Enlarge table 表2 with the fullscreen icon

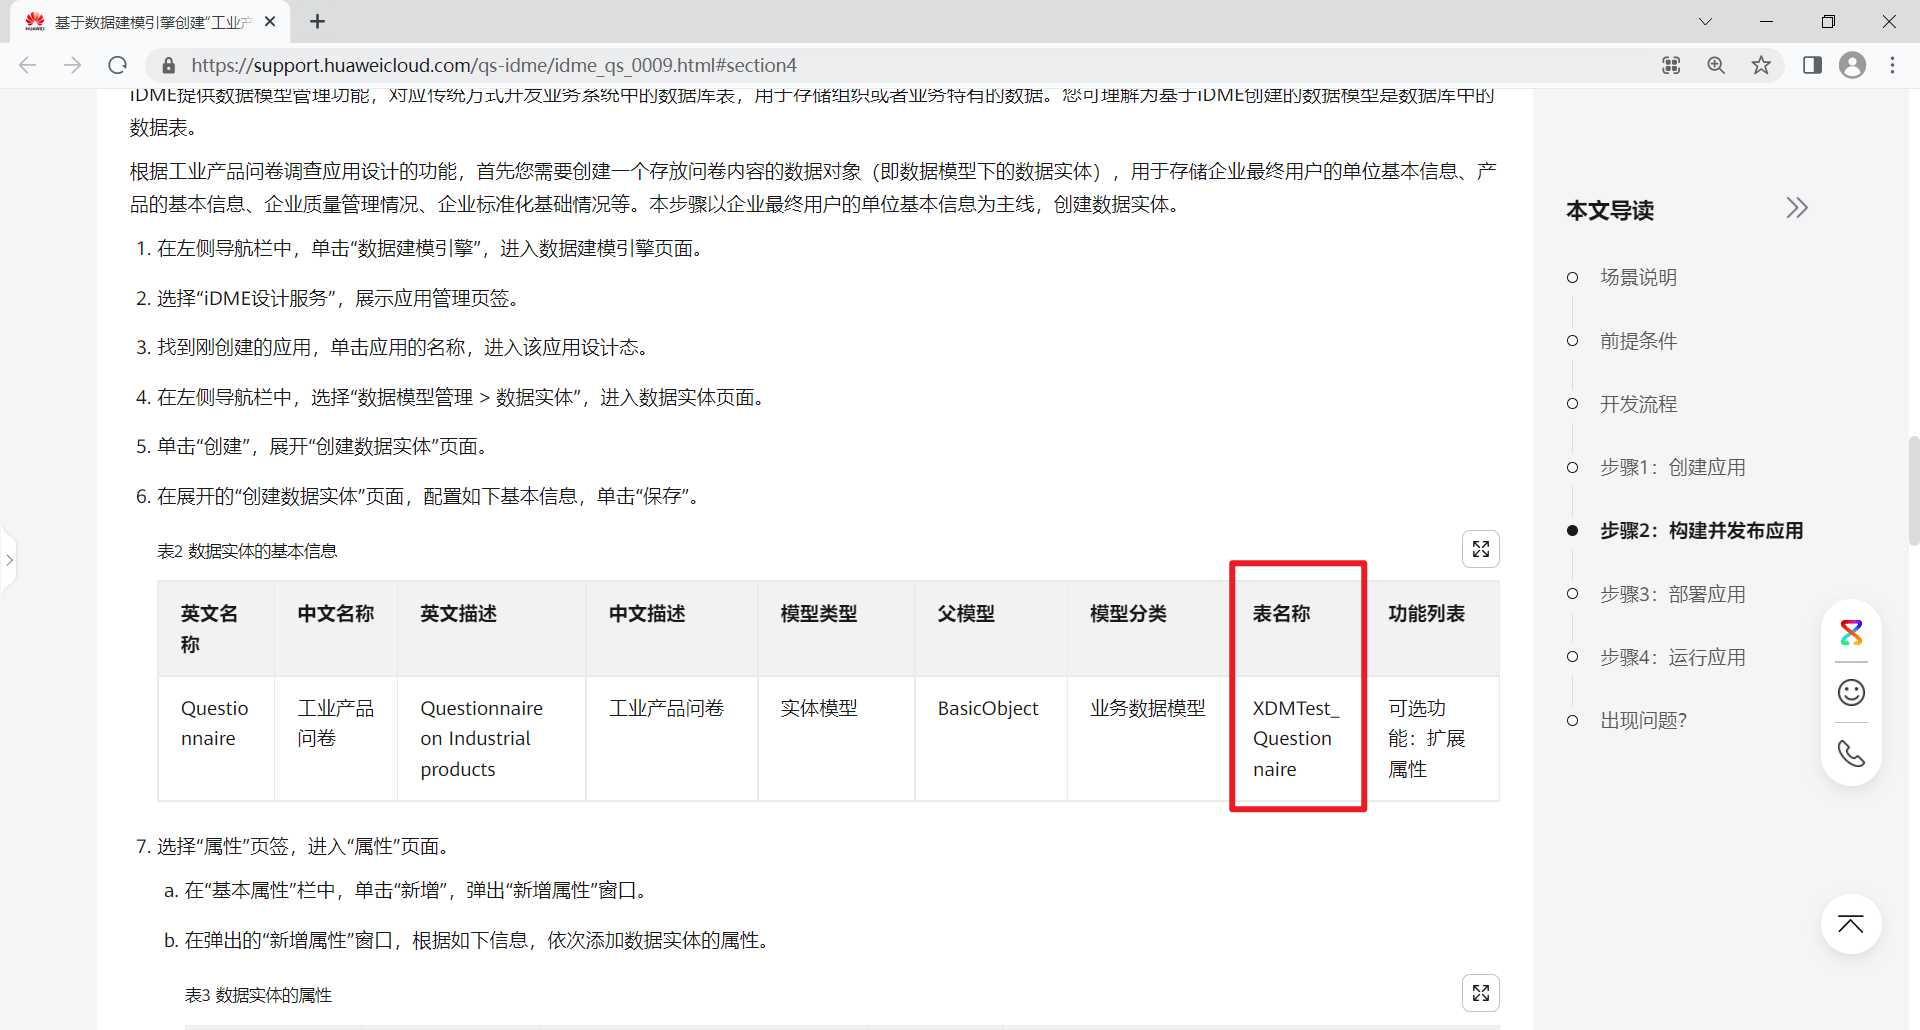click(x=1481, y=549)
